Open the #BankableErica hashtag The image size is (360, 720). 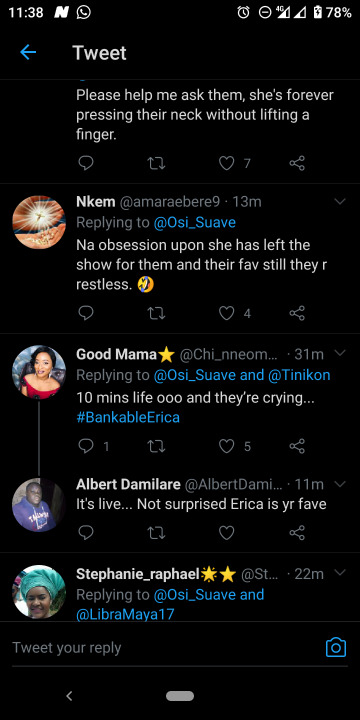click(x=128, y=417)
